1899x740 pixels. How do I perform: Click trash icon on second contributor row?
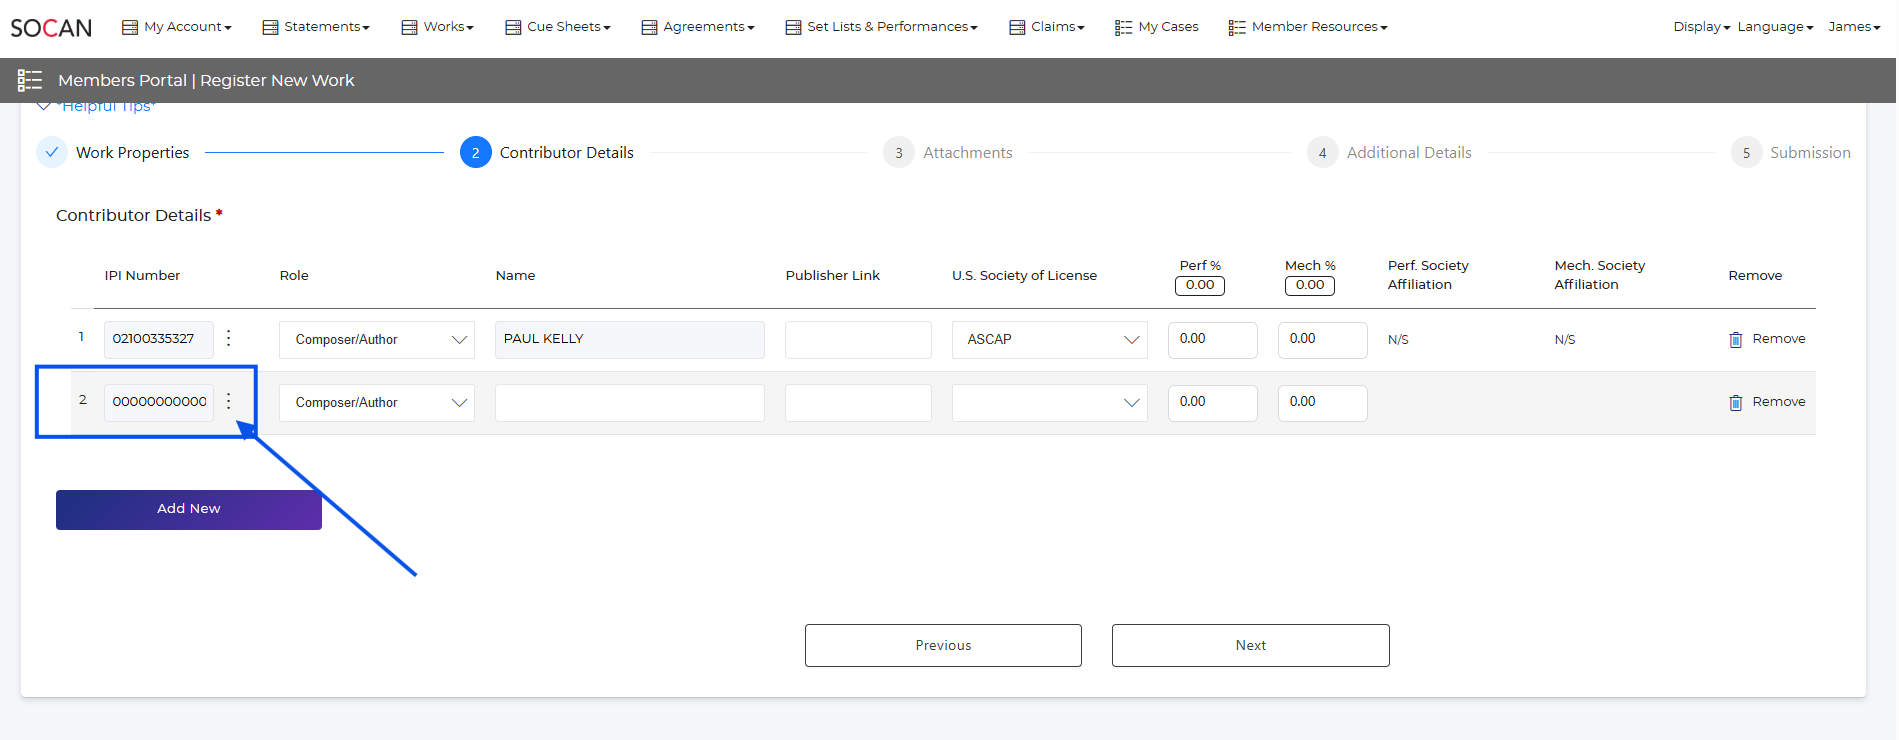[x=1735, y=402]
